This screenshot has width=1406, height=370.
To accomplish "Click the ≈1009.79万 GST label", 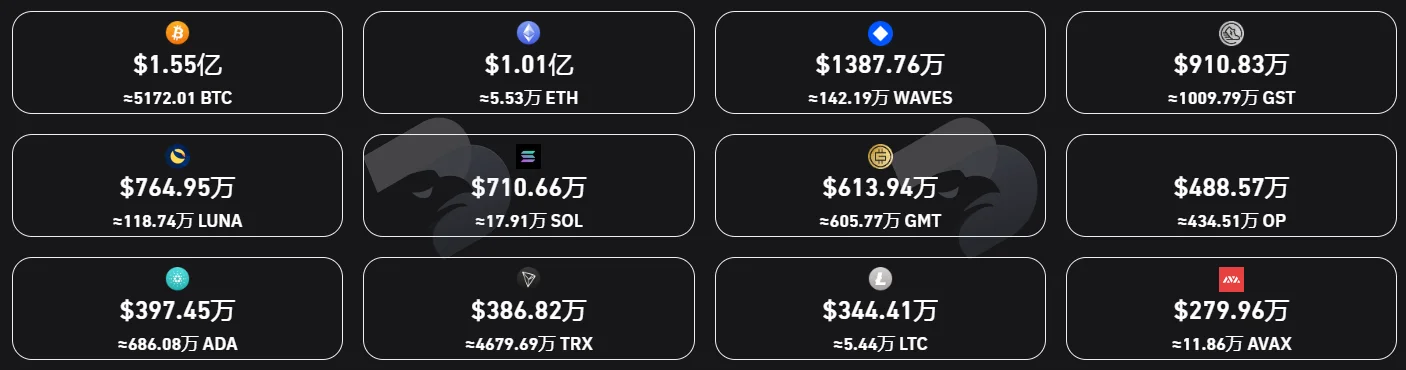I will click(x=1231, y=98).
